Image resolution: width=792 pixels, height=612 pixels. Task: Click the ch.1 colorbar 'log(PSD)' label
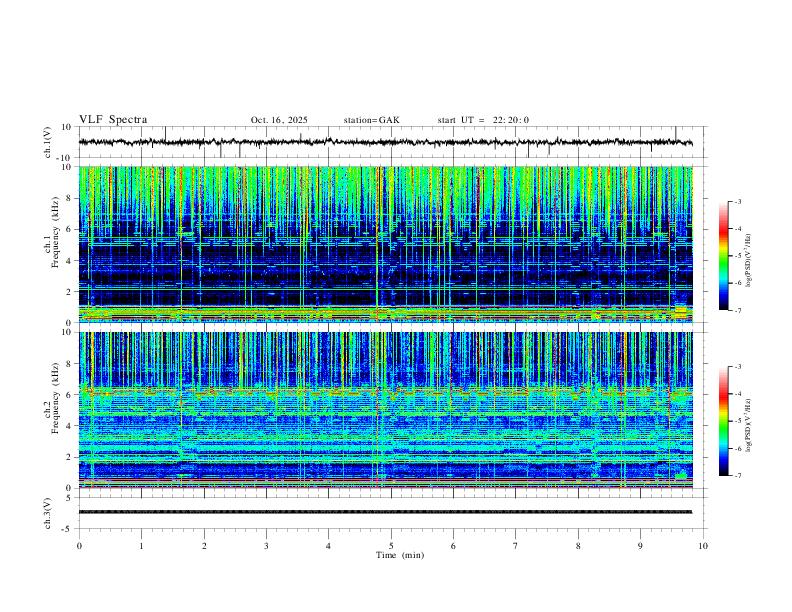tap(748, 261)
